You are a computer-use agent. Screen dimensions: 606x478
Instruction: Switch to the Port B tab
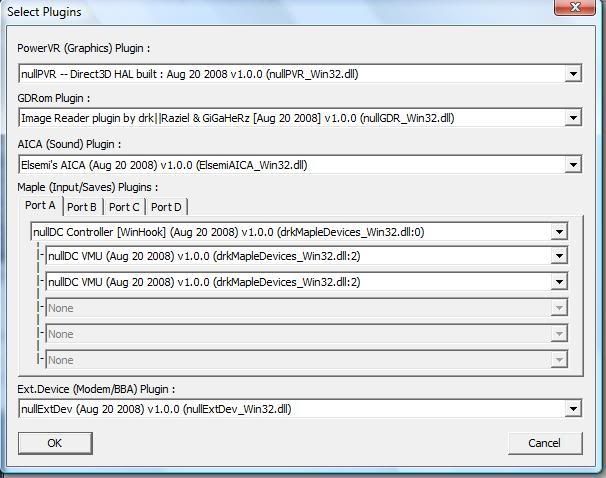pos(82,207)
